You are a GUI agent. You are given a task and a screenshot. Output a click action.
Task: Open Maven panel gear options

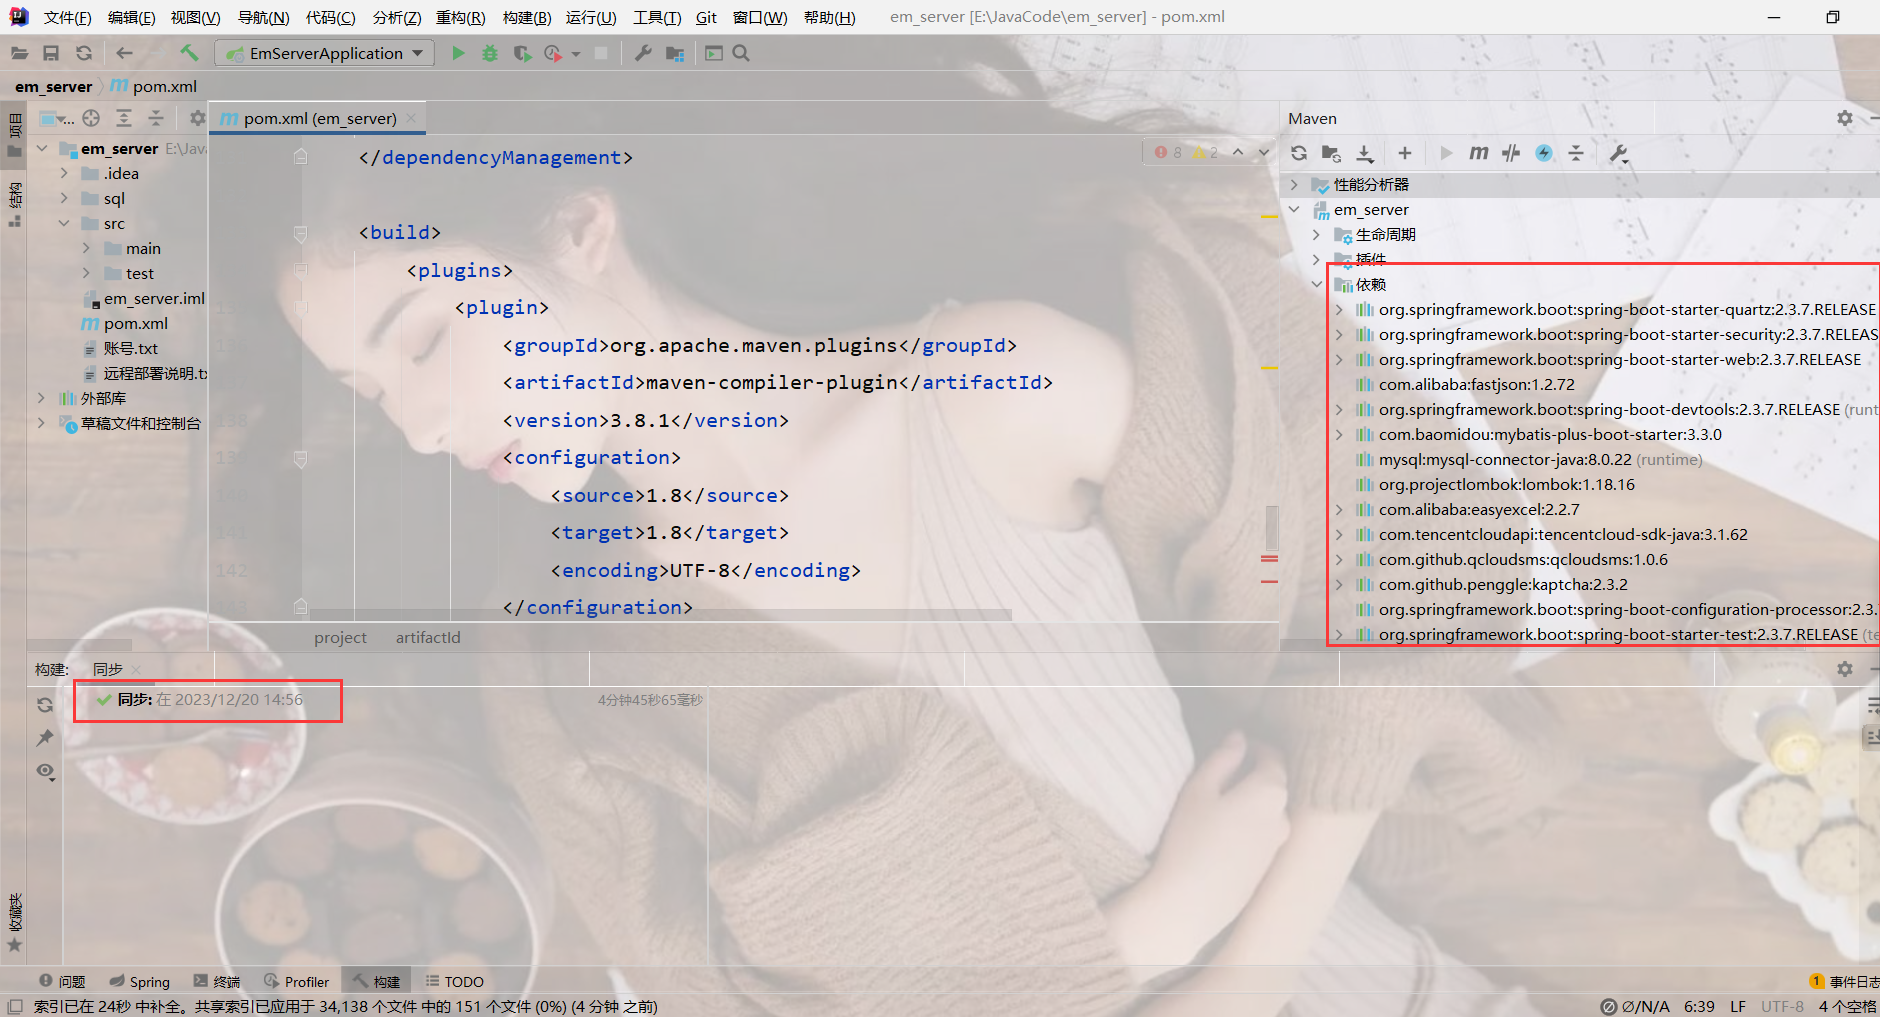(1845, 118)
